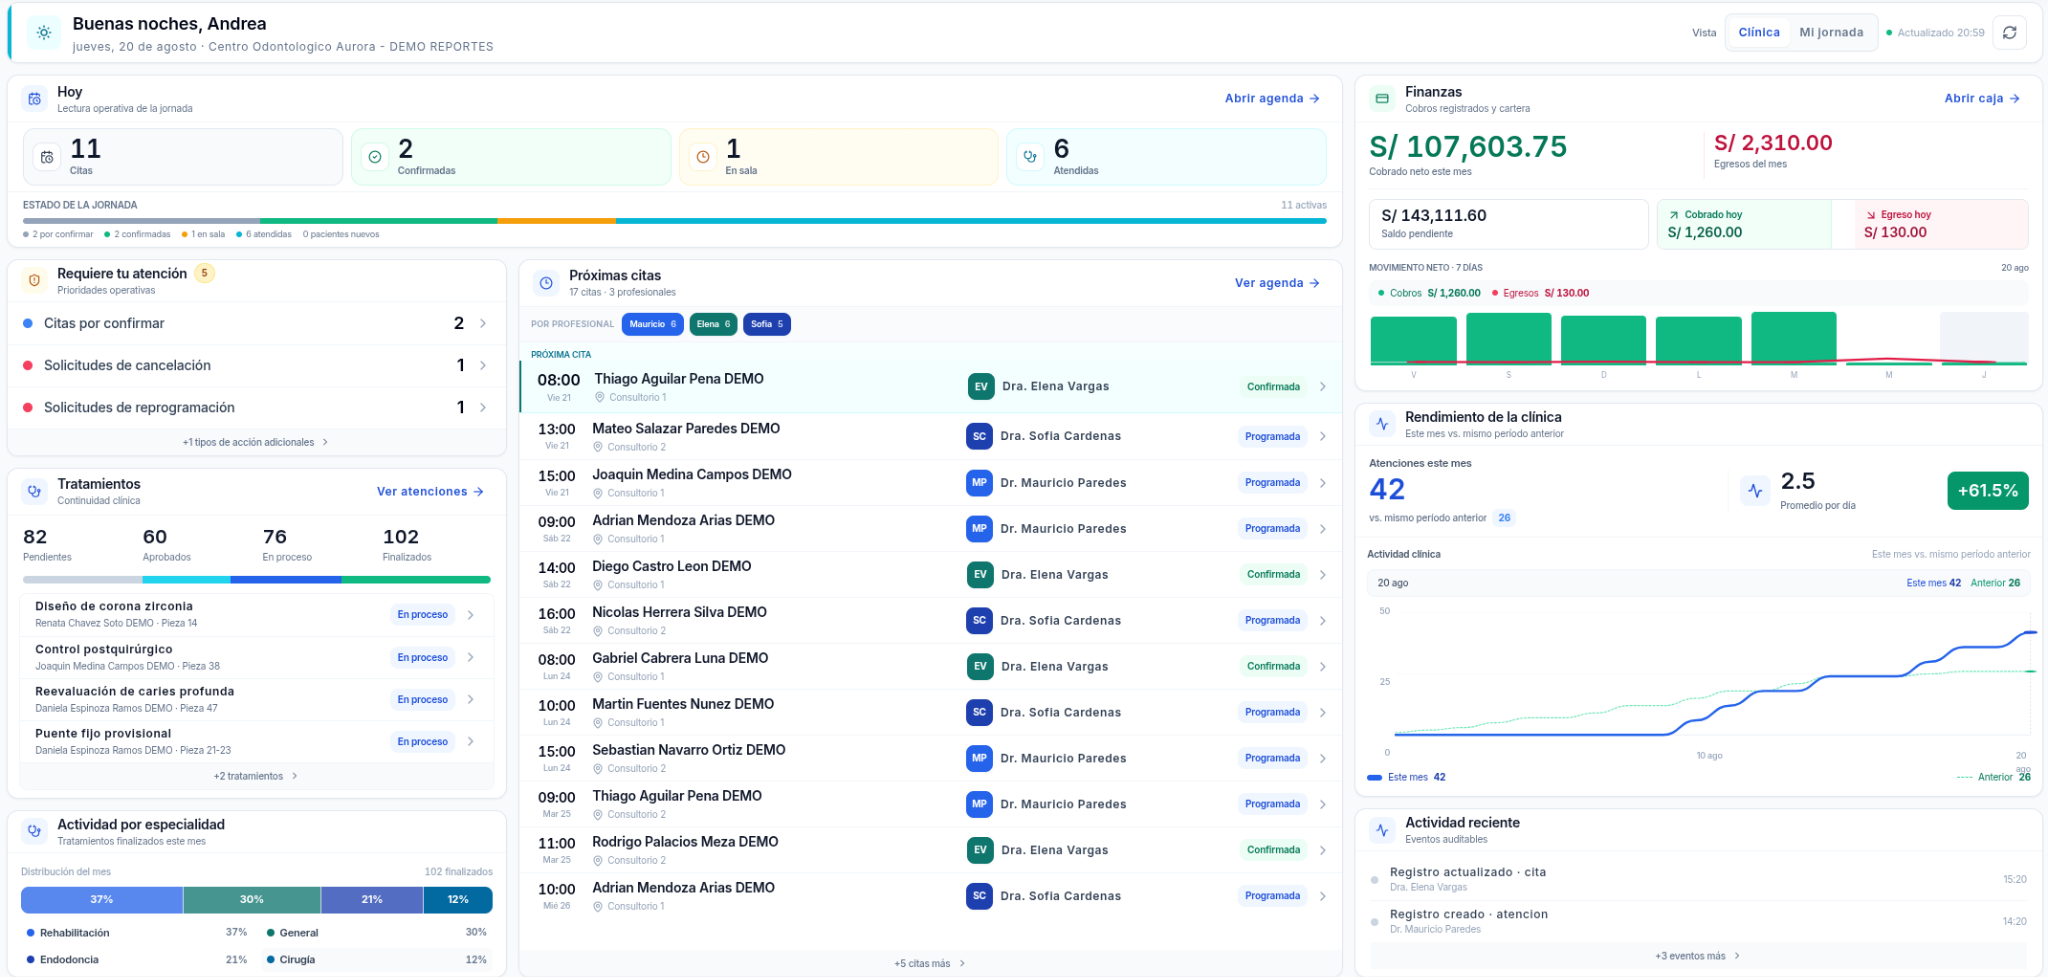Viewport: 2048px width, 977px height.
Task: Filter appointments by Elena chip
Action: pyautogui.click(x=713, y=324)
